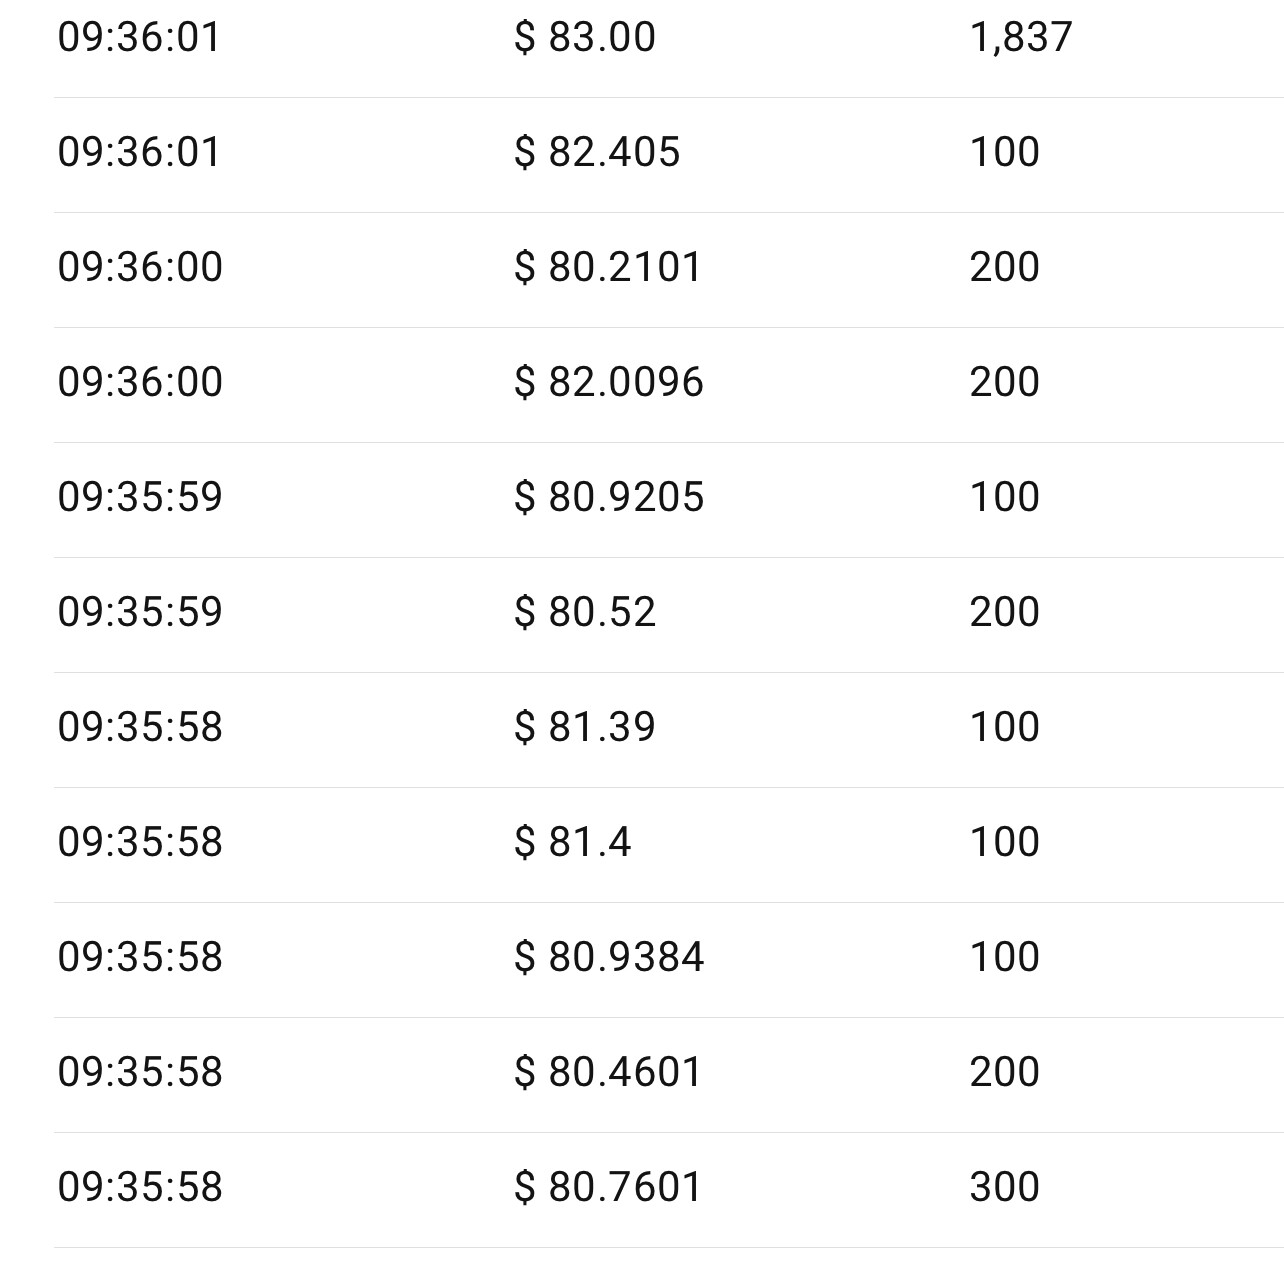
Task: Click the timestamp for the $ 80.7601 trade
Action: click(140, 1188)
